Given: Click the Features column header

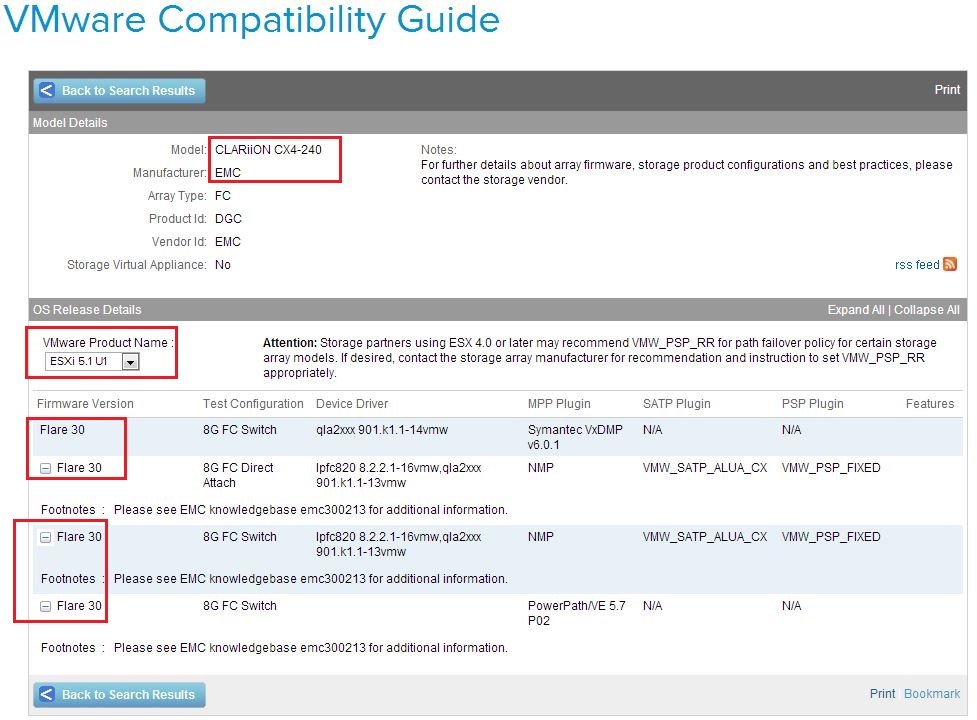Looking at the screenshot, I should [x=930, y=404].
